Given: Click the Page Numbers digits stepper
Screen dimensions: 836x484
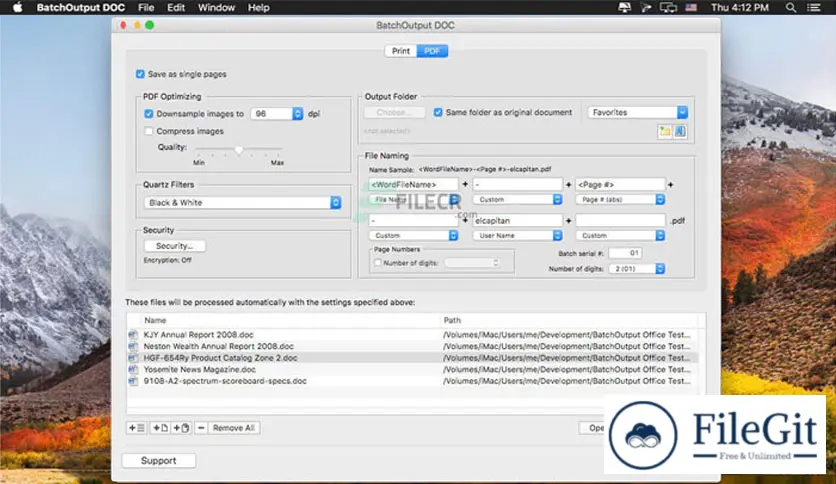Looking at the screenshot, I should (496, 263).
